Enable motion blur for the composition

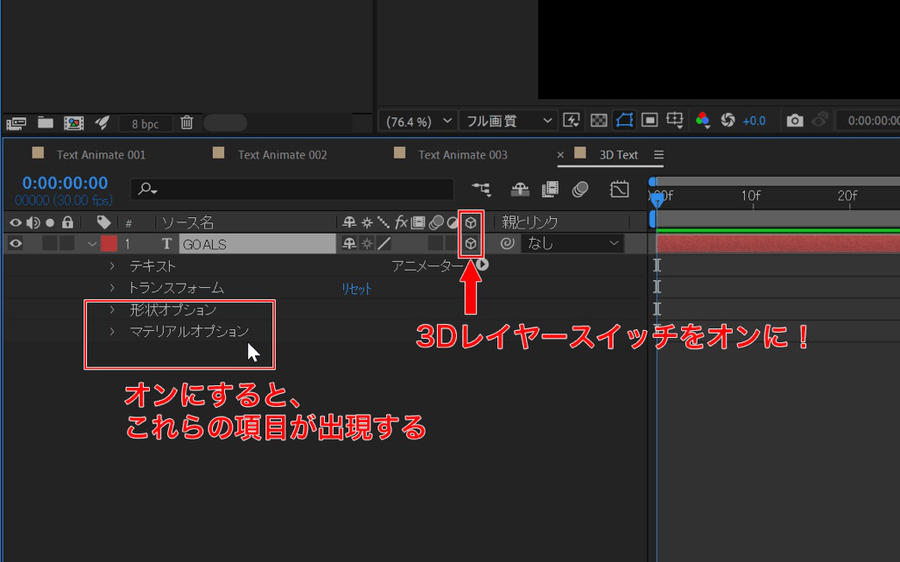[580, 189]
